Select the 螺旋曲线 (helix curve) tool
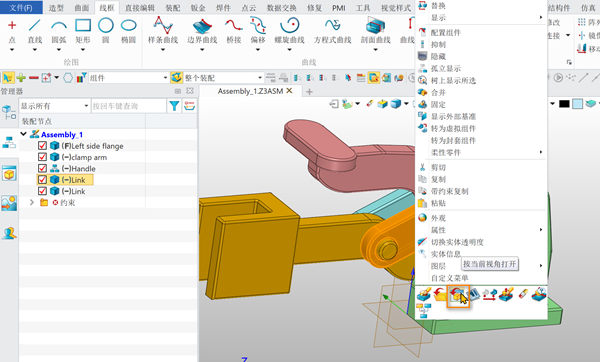Screen dimensions: 600x362 point(289,31)
